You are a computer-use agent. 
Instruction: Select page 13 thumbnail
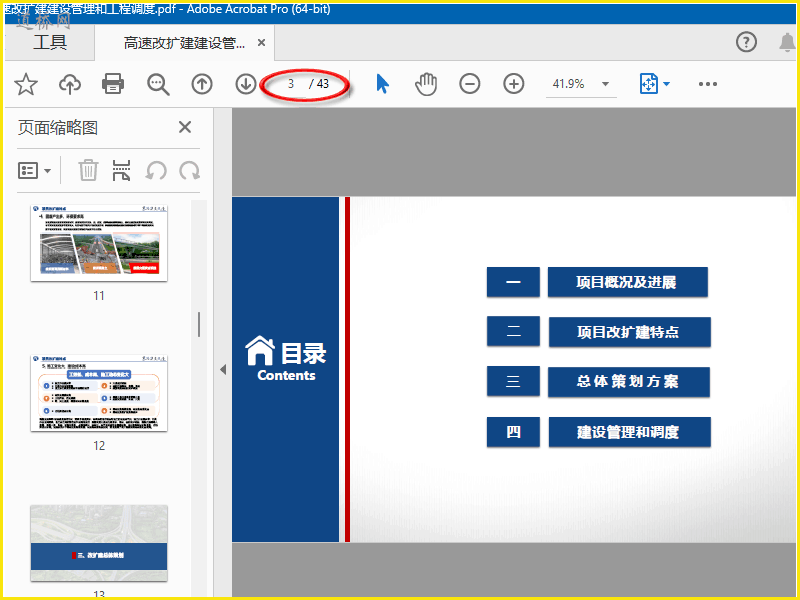[99, 543]
